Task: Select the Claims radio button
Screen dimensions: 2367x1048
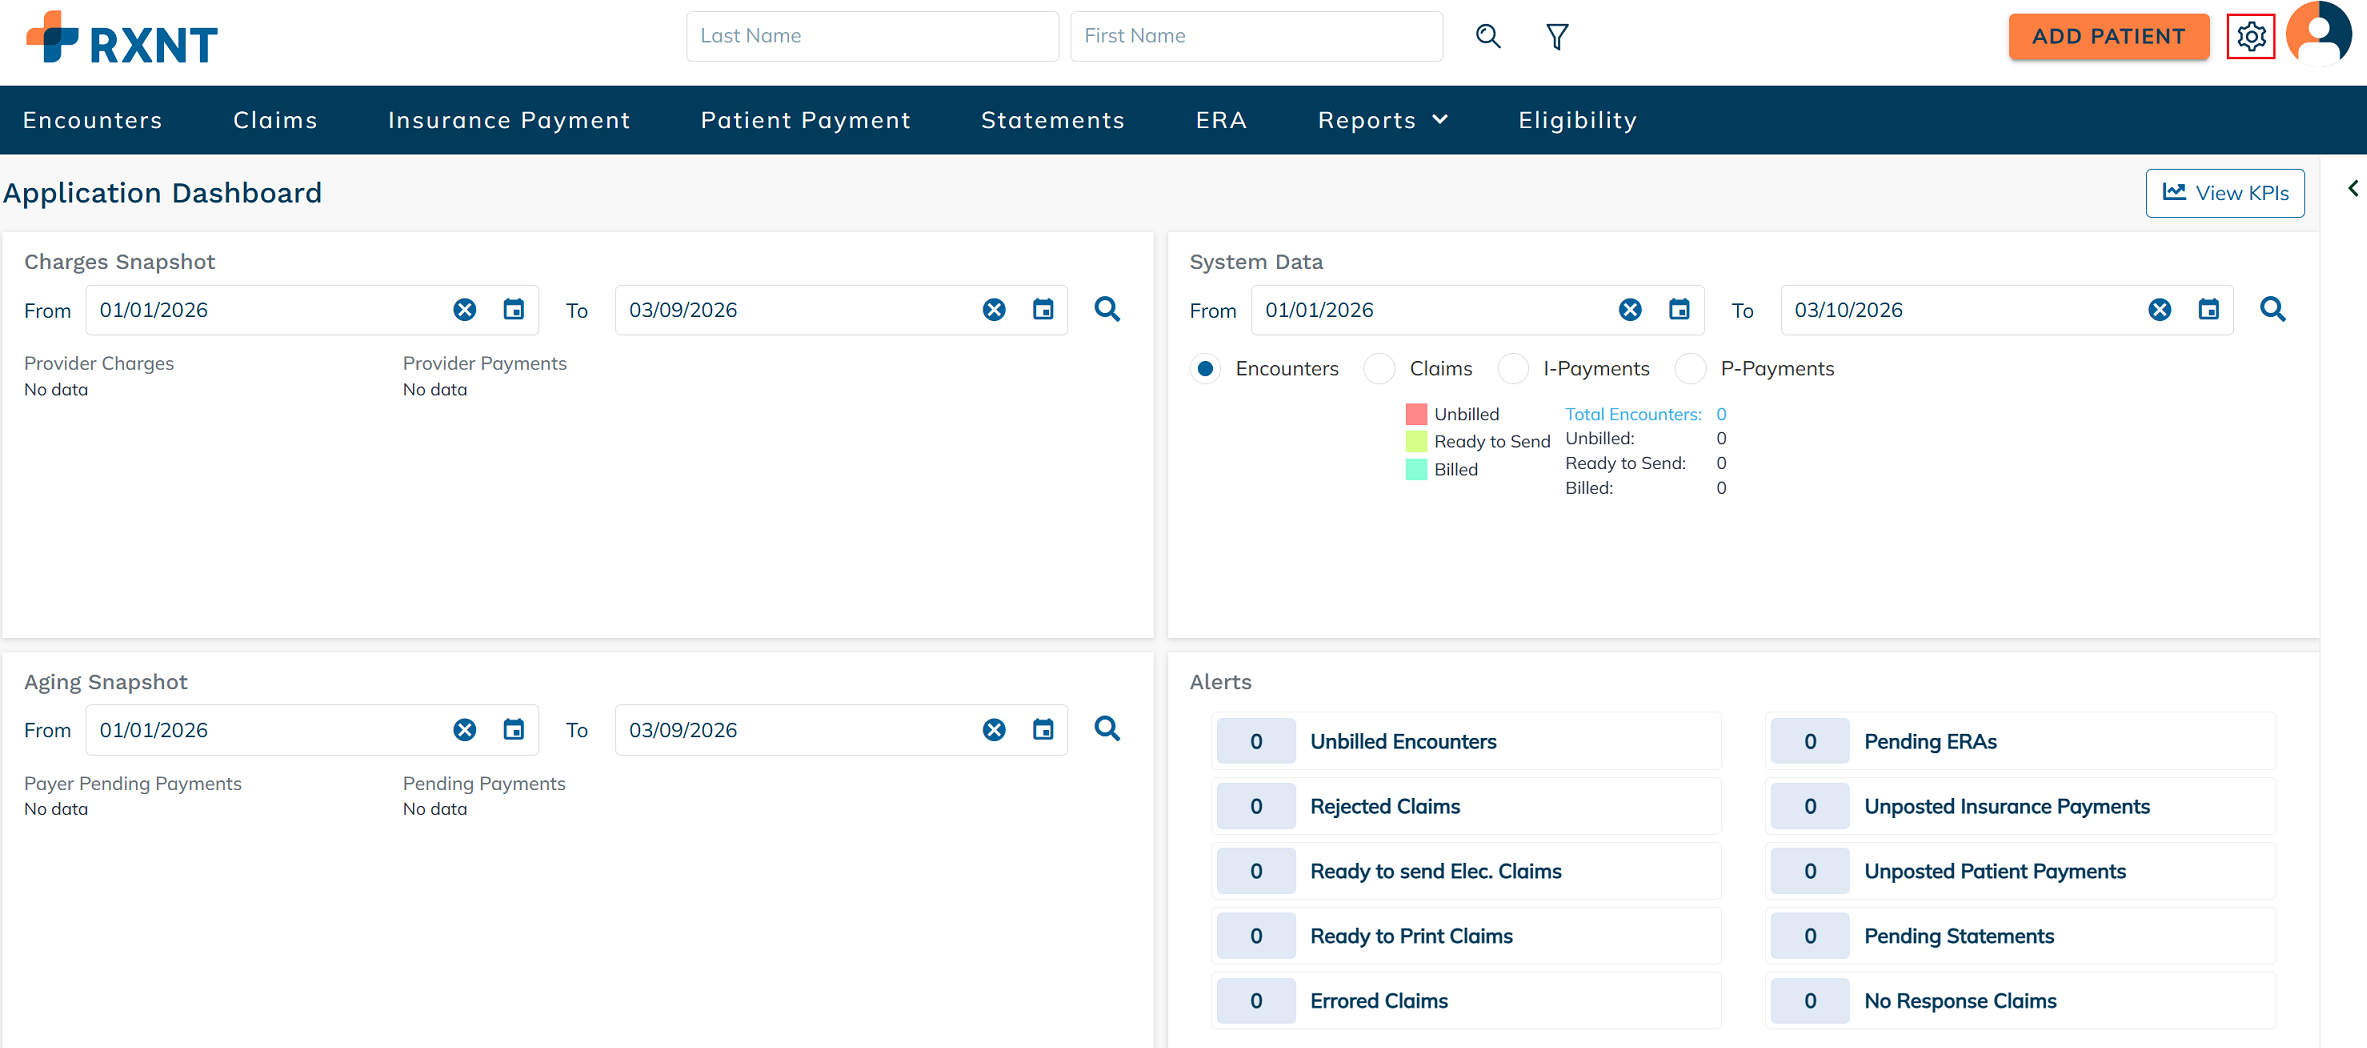Action: pos(1380,369)
